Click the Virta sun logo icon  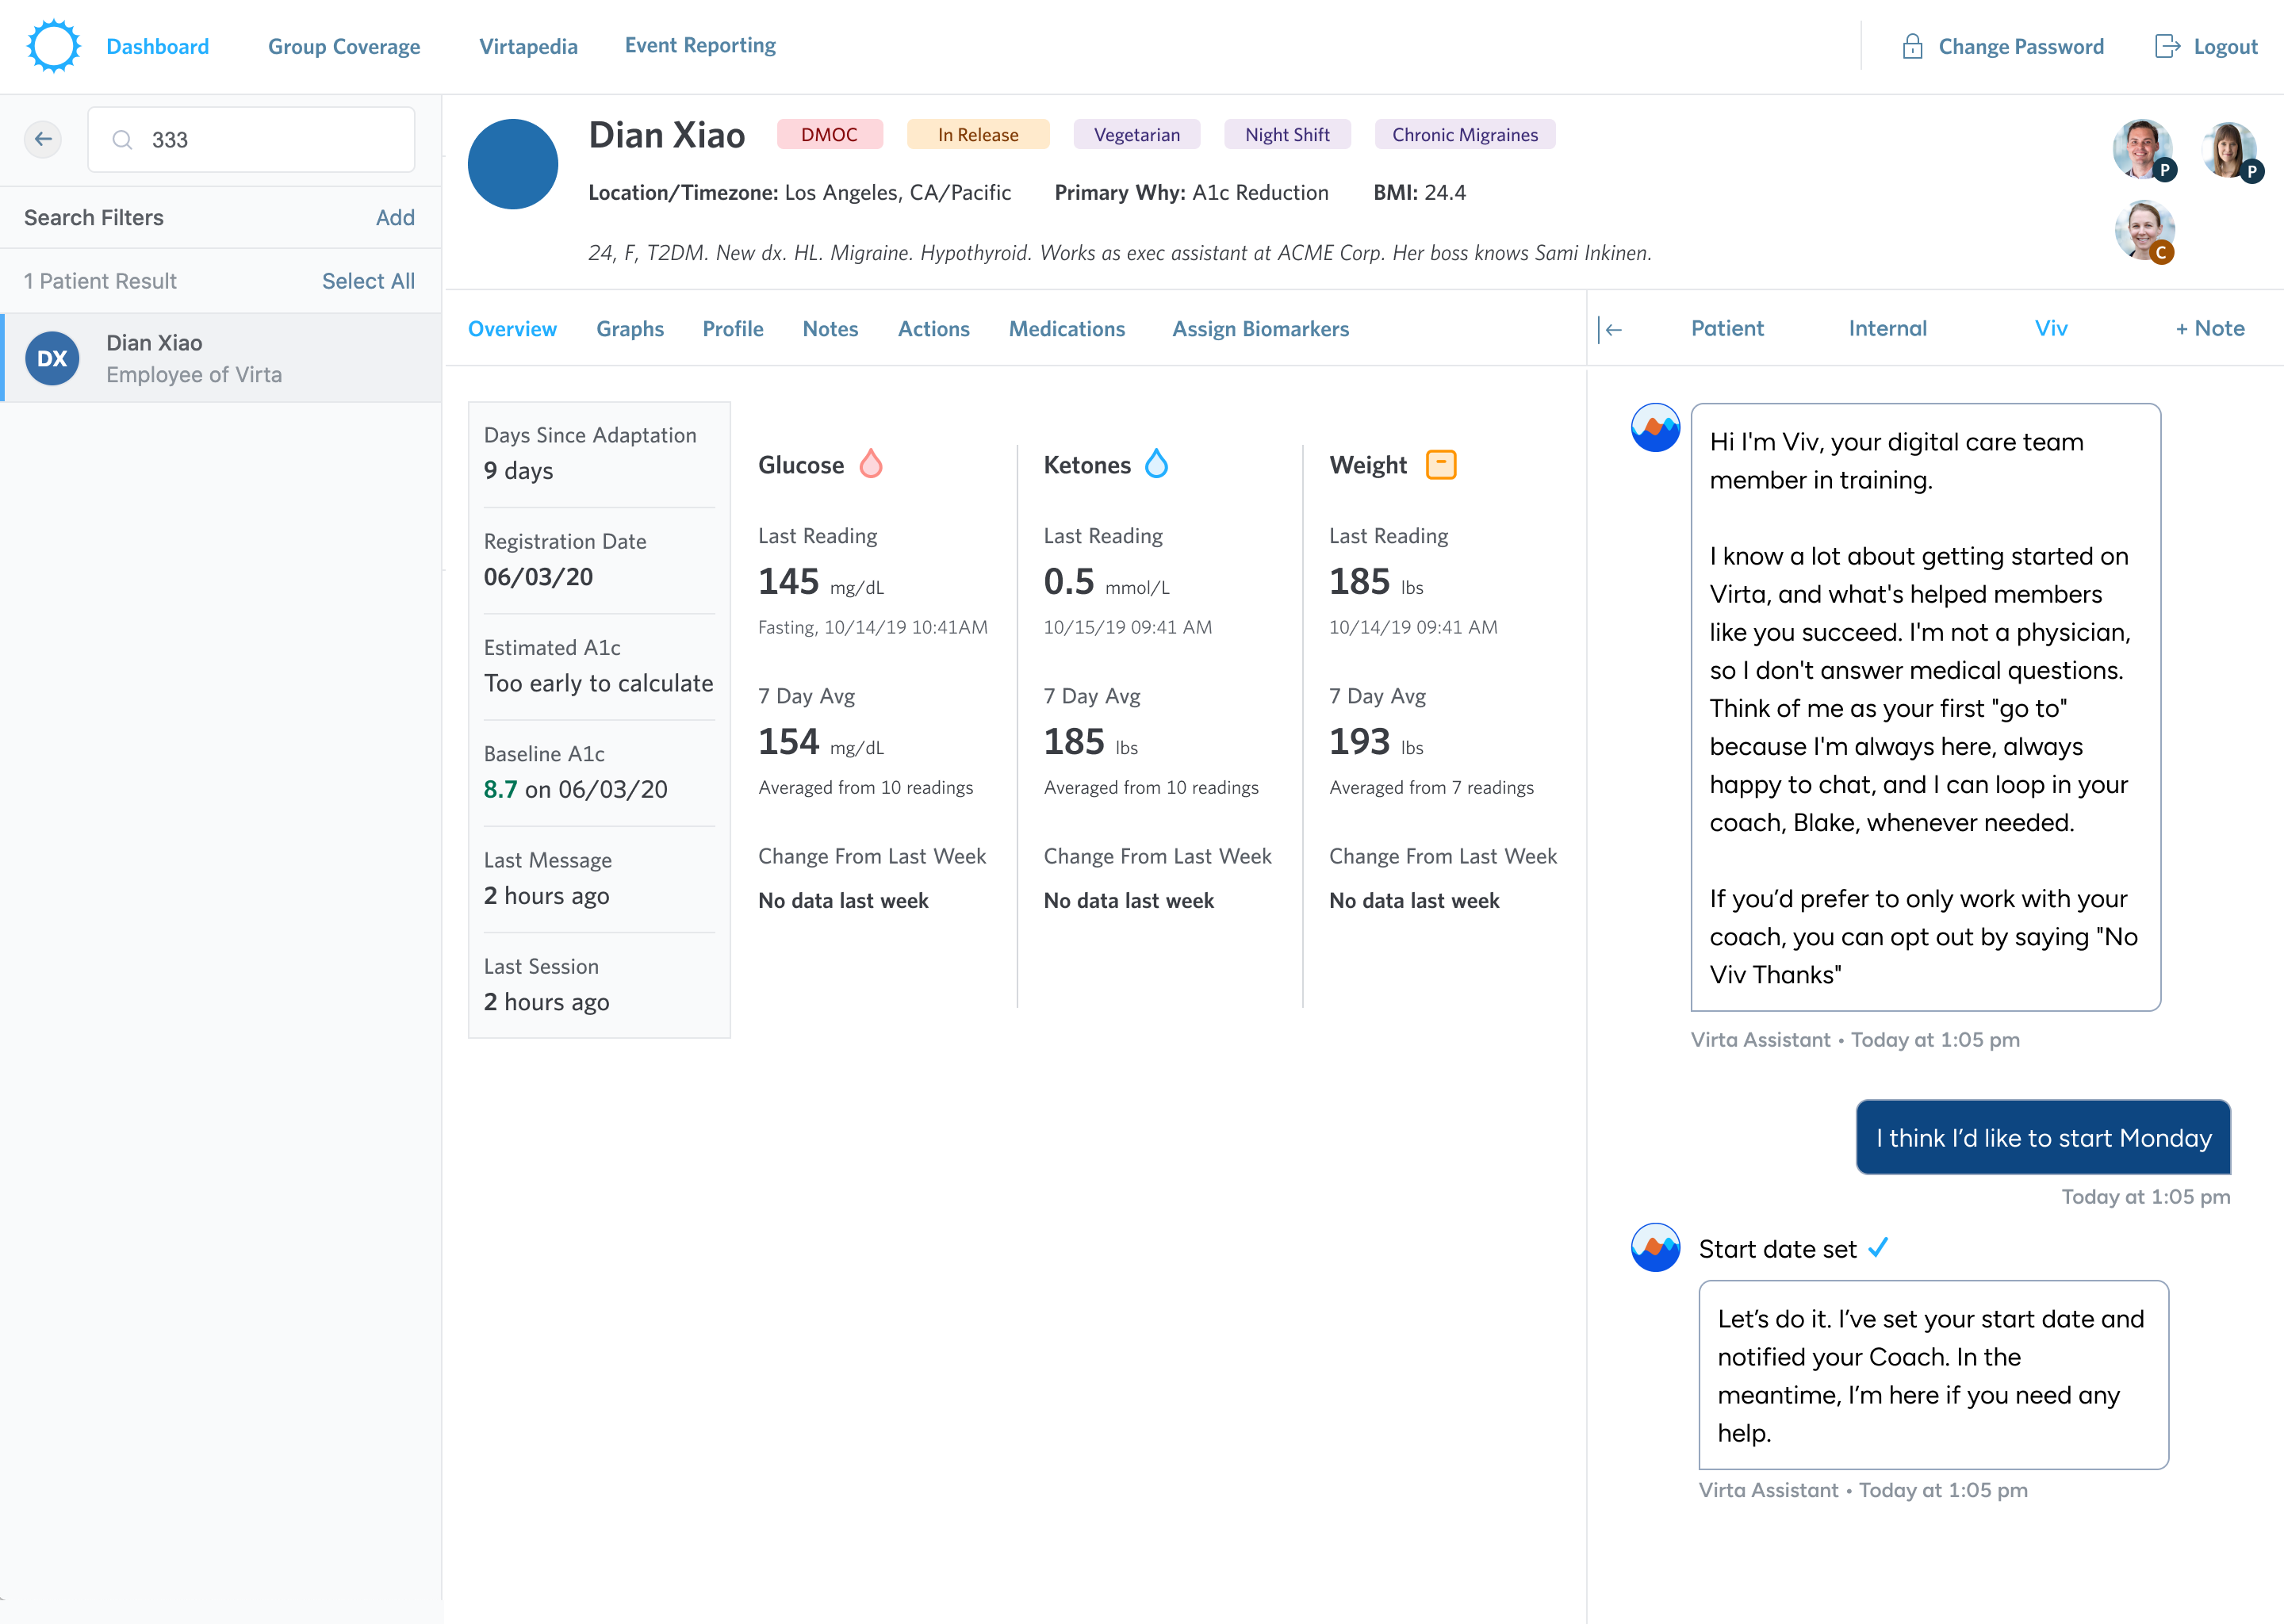pos(53,46)
